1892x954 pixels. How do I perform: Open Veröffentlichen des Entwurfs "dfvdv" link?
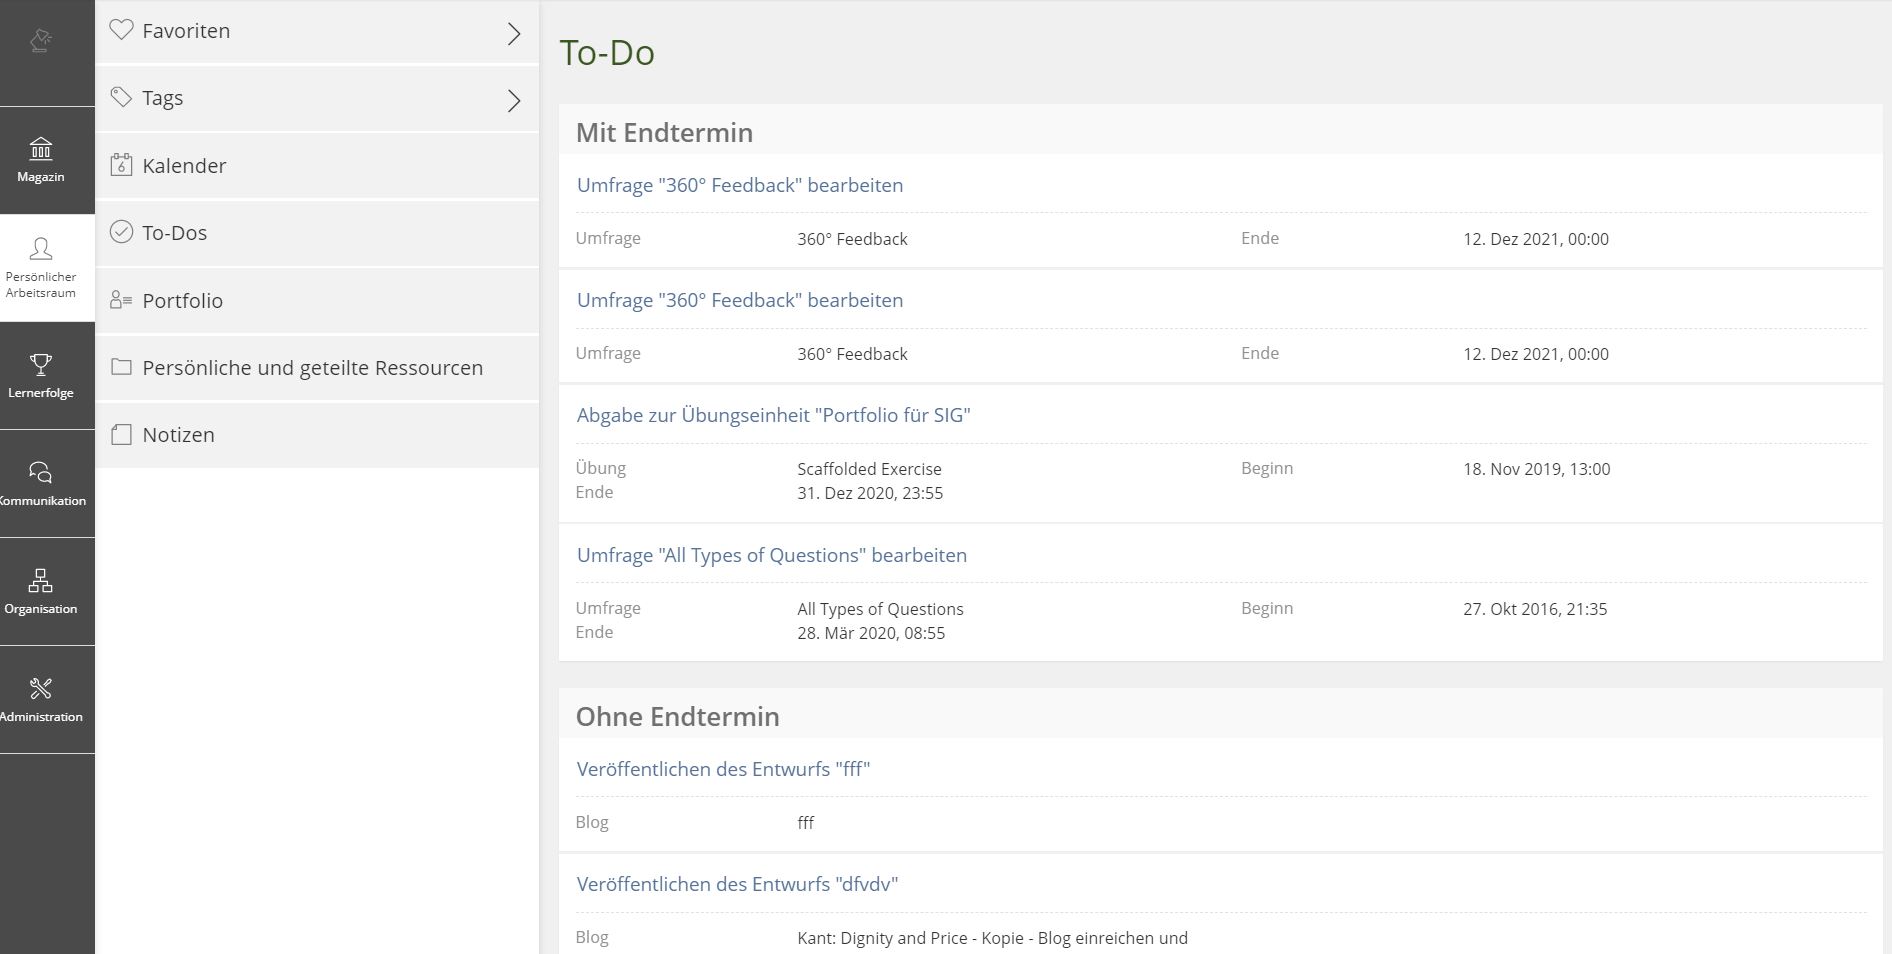pos(737,884)
